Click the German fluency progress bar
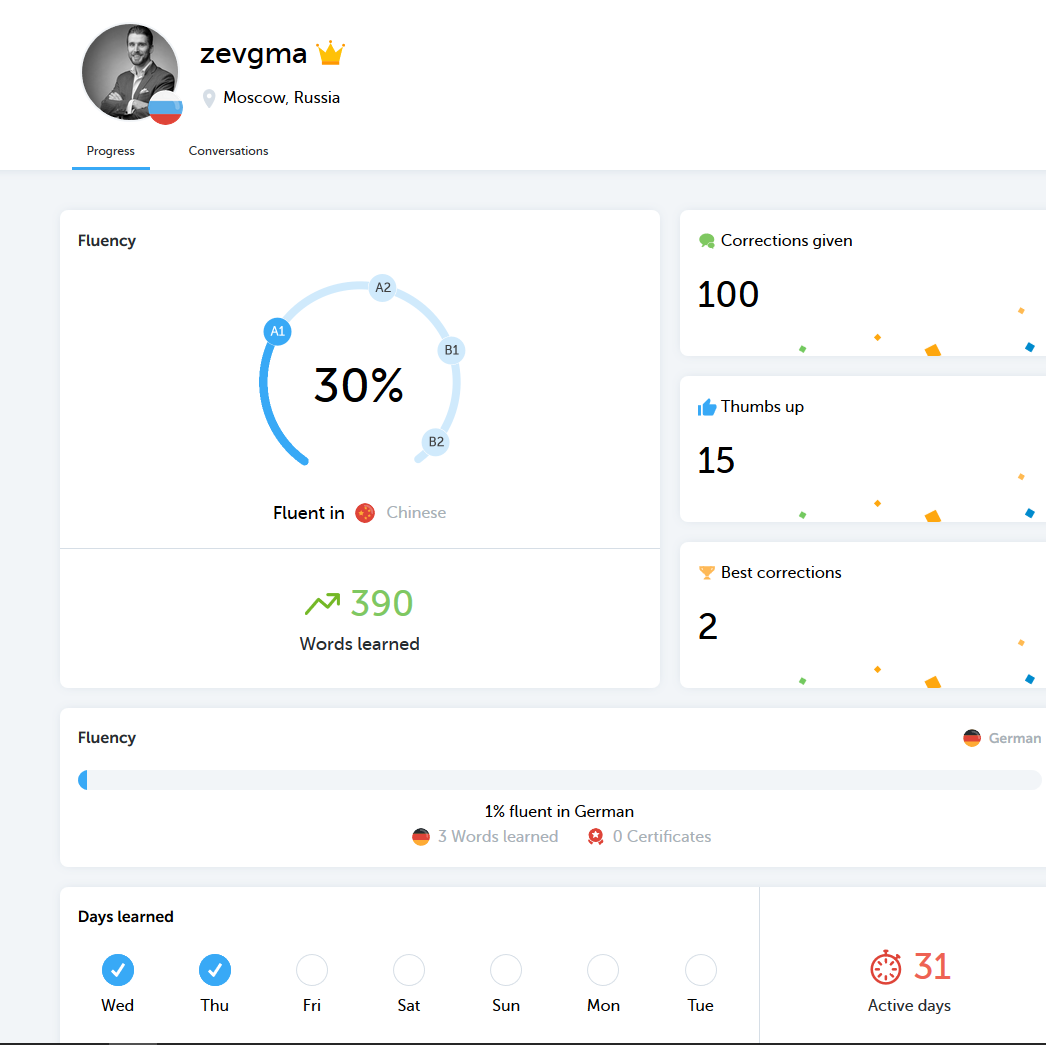 [x=560, y=780]
